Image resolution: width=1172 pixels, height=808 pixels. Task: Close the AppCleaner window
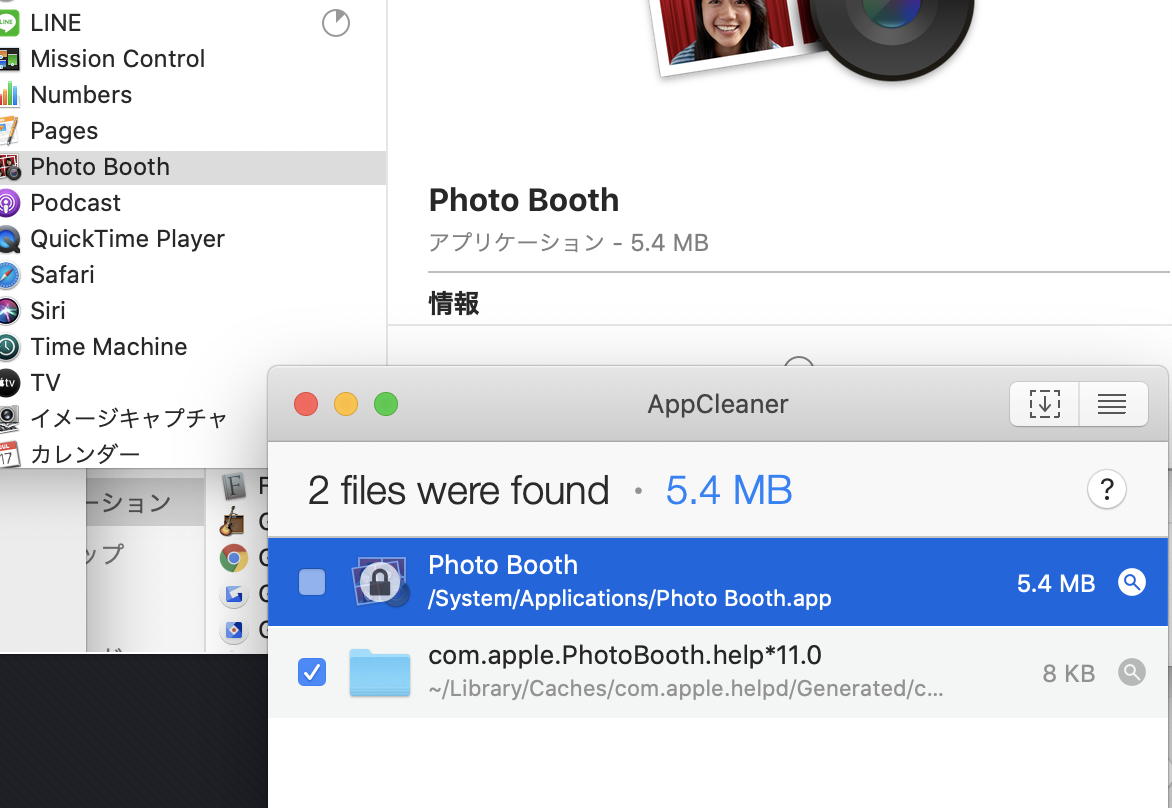point(306,404)
